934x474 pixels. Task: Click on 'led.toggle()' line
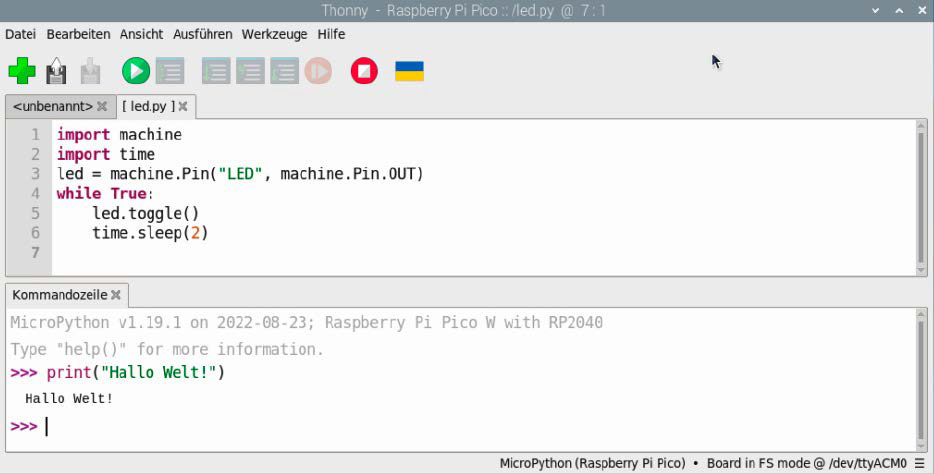[145, 213]
